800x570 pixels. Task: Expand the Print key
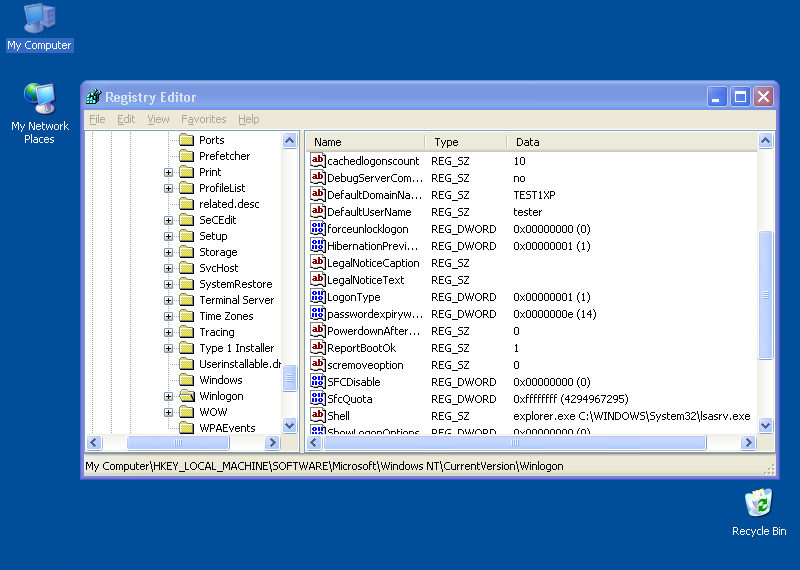click(168, 172)
